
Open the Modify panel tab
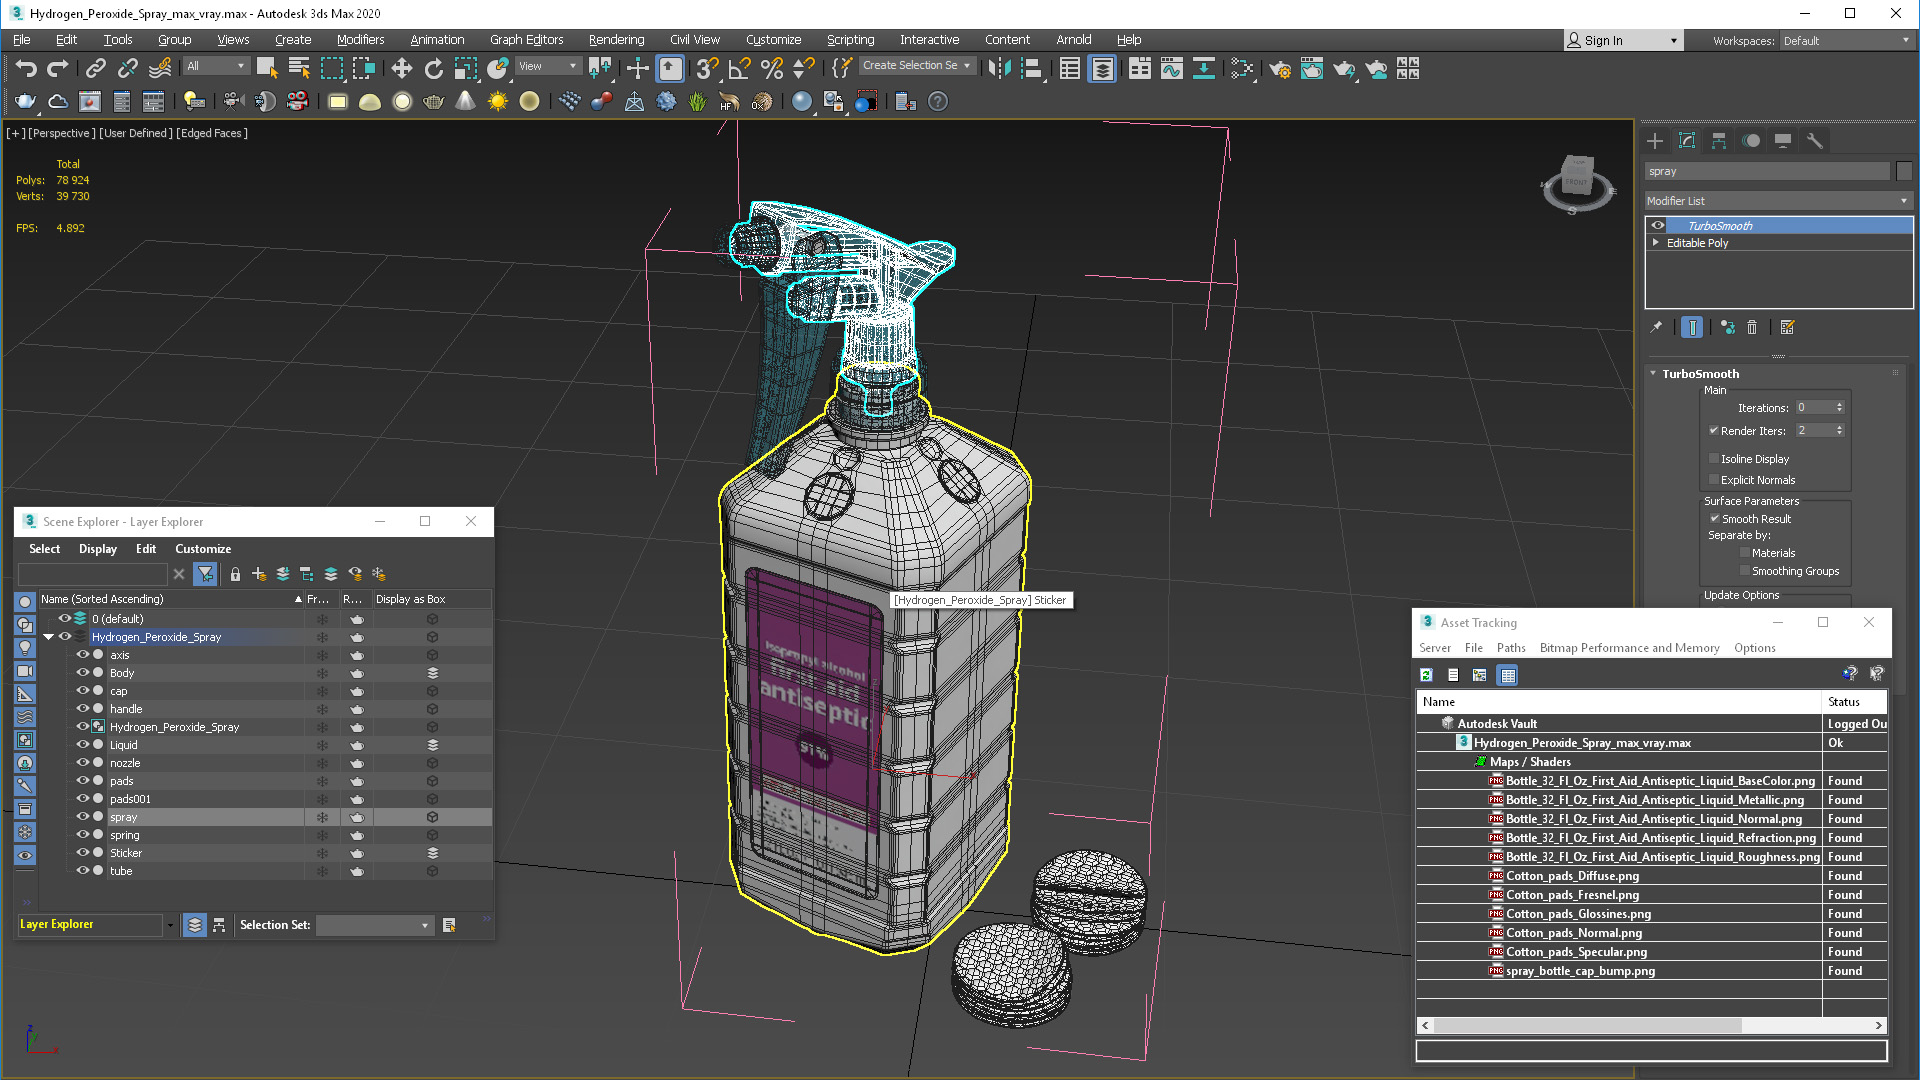pyautogui.click(x=1687, y=141)
